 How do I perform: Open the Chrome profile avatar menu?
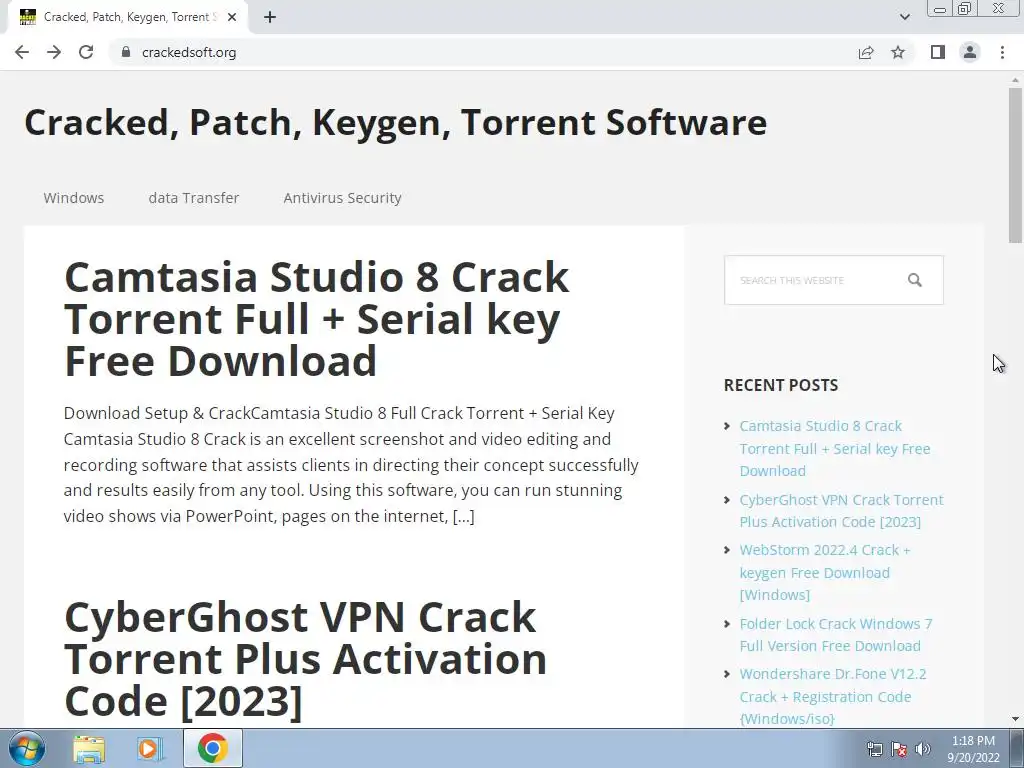coord(970,52)
